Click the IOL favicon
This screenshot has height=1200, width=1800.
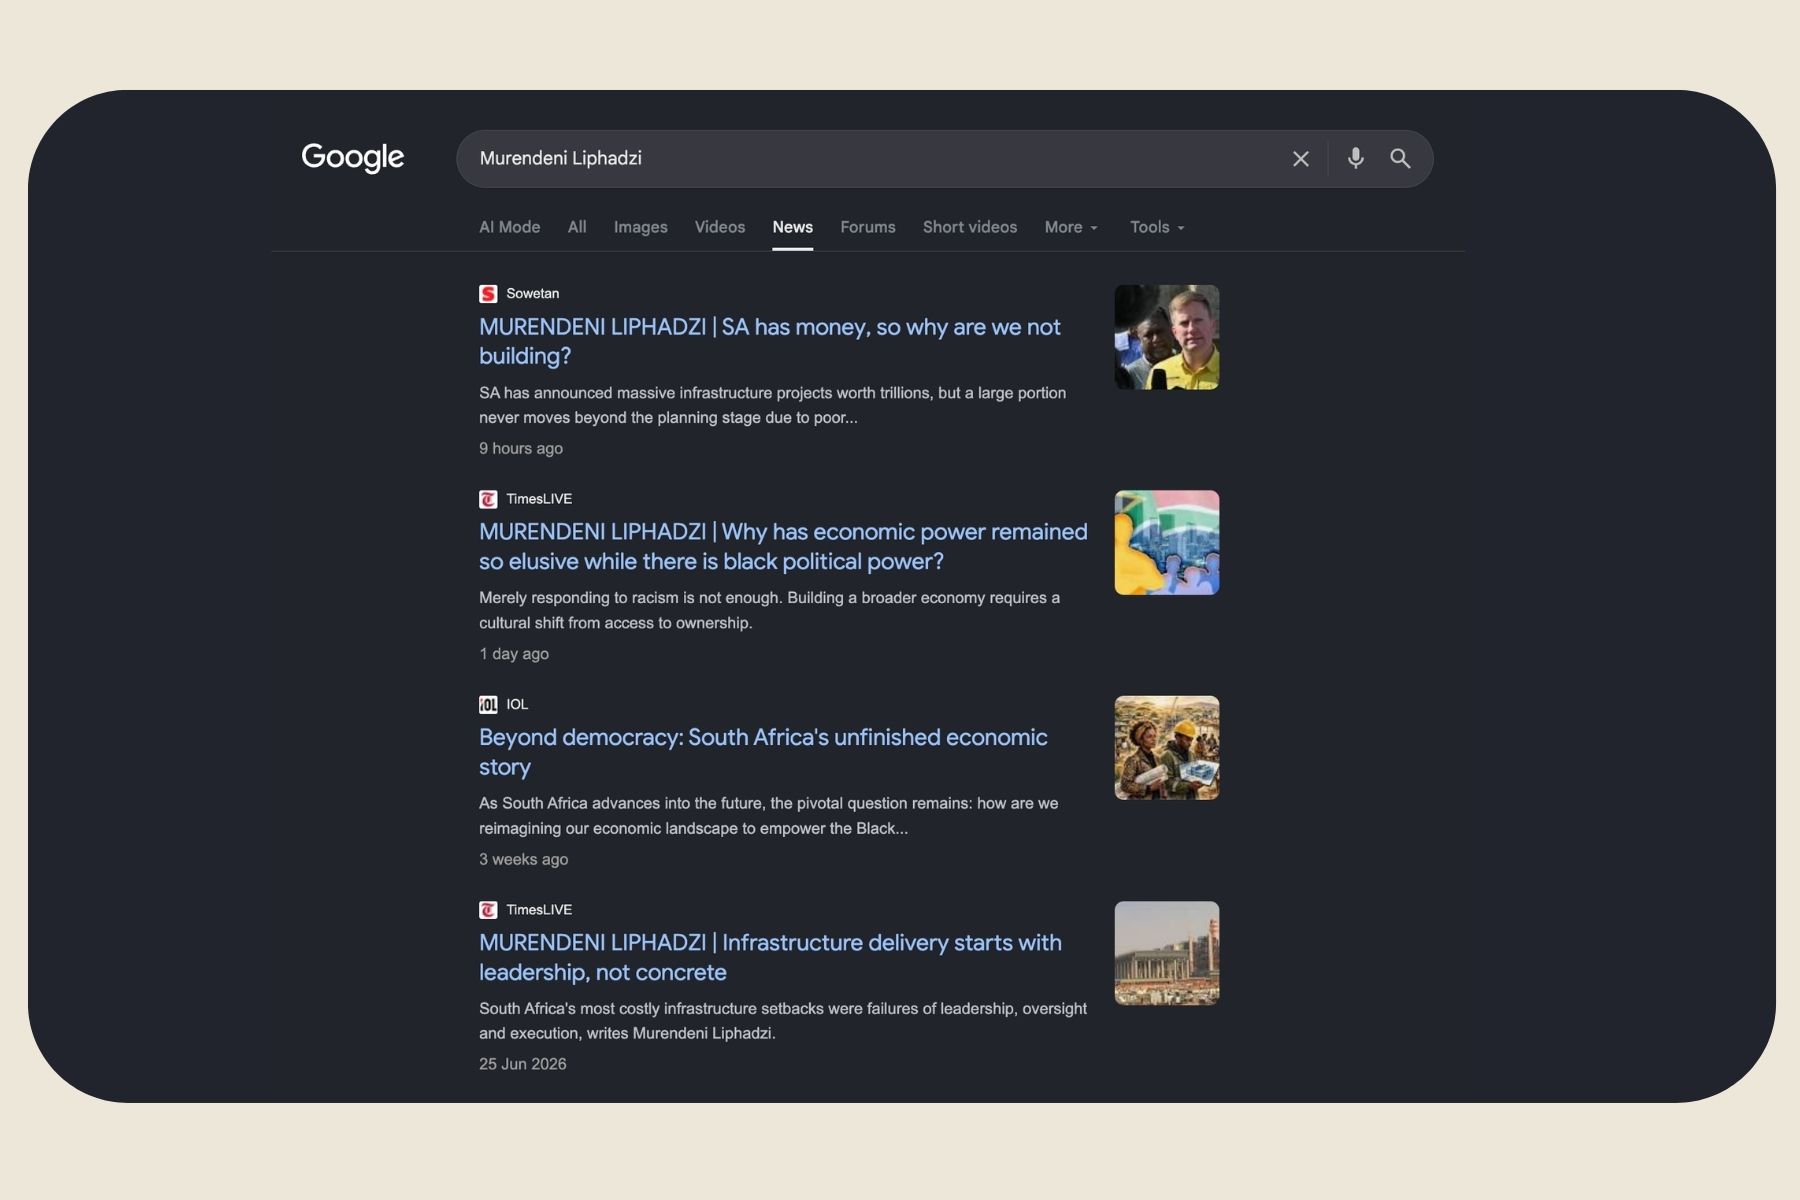pyautogui.click(x=488, y=704)
